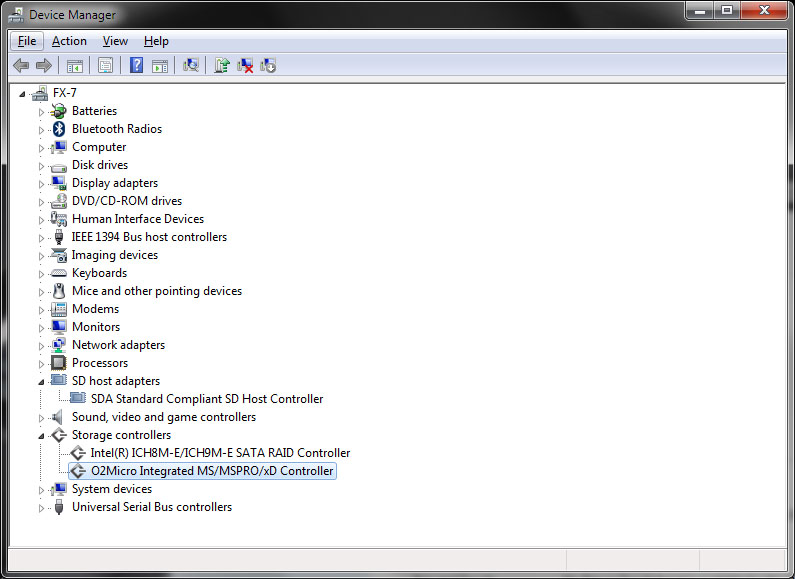Click the Device Manager title bar icon

click(16, 15)
